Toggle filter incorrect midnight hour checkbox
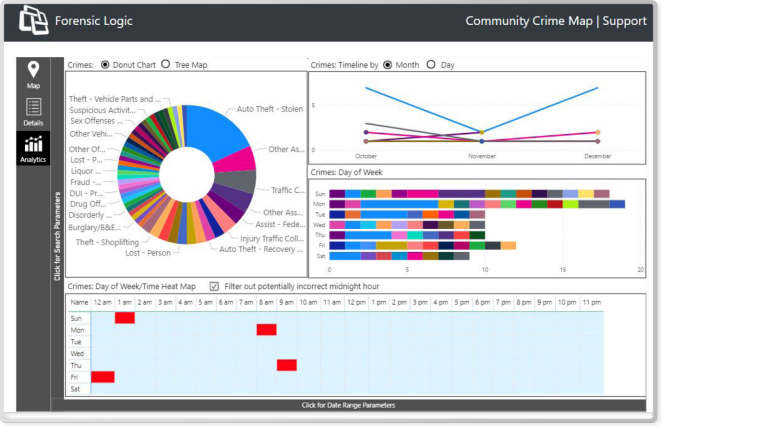Screen dimensions: 768x432 (214, 286)
